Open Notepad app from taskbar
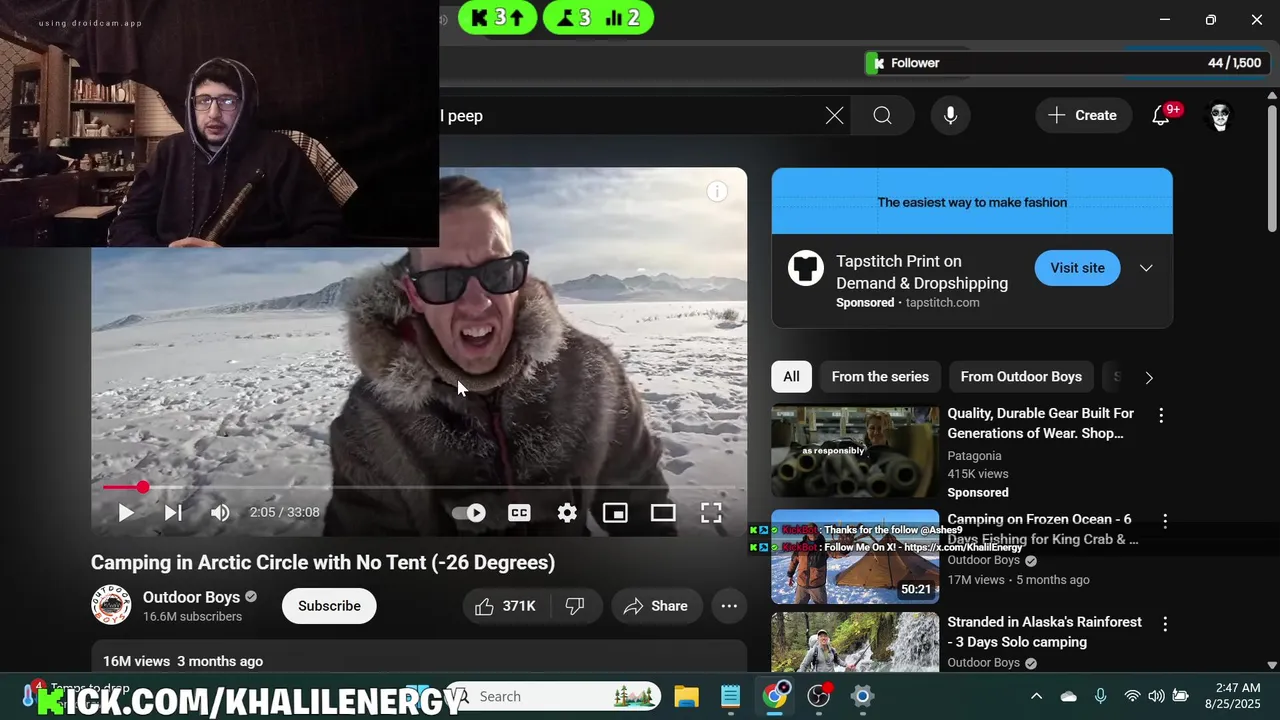Image resolution: width=1280 pixels, height=720 pixels. [x=730, y=696]
